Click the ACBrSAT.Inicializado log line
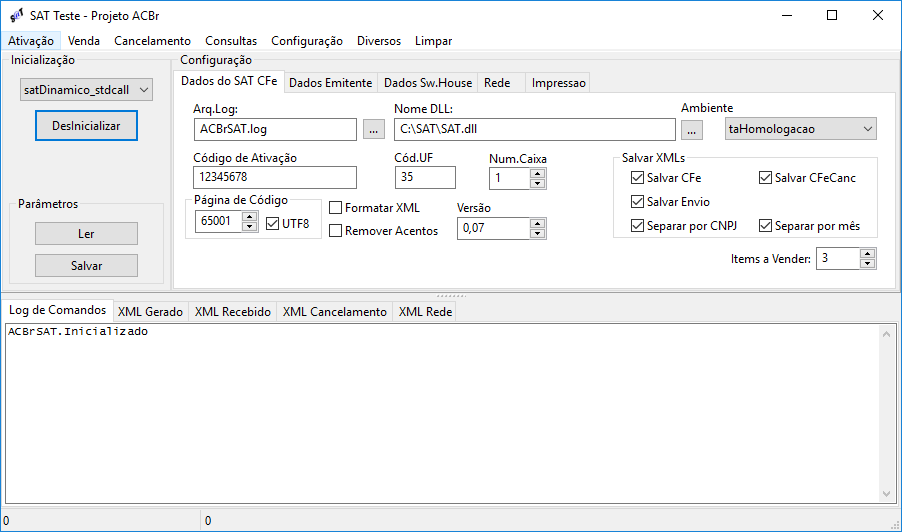The width and height of the screenshot is (902, 532). point(78,331)
